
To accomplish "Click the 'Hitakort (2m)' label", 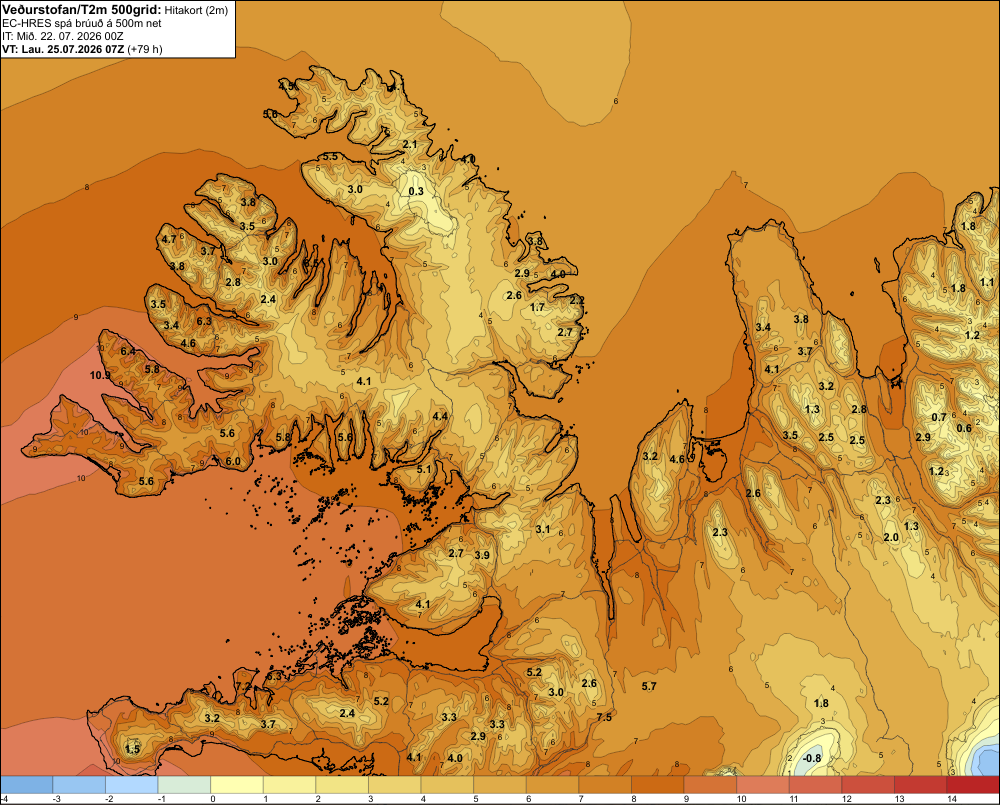I will [x=196, y=10].
